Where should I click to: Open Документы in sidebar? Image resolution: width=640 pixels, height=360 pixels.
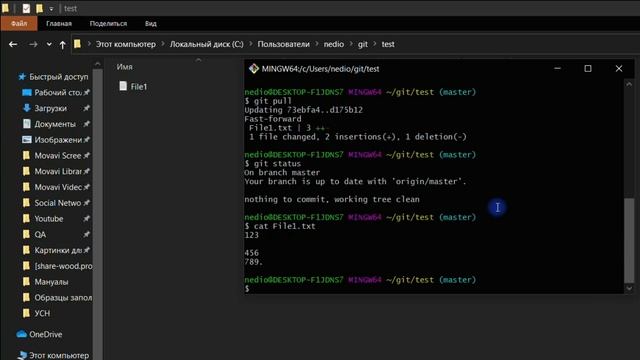[55, 124]
